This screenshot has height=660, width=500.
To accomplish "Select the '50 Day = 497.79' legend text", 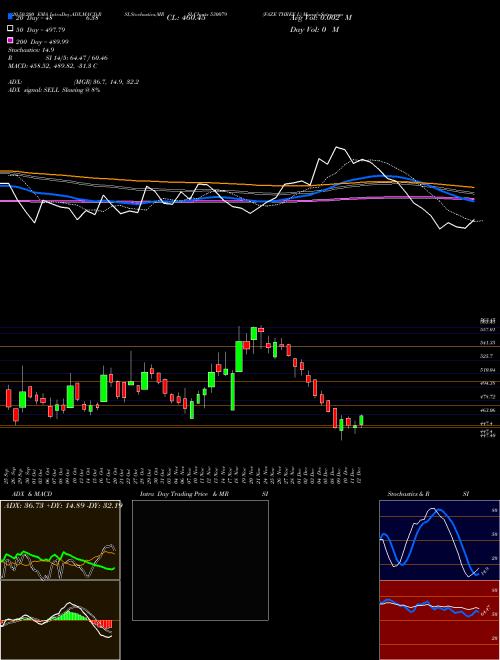I will click(40, 30).
